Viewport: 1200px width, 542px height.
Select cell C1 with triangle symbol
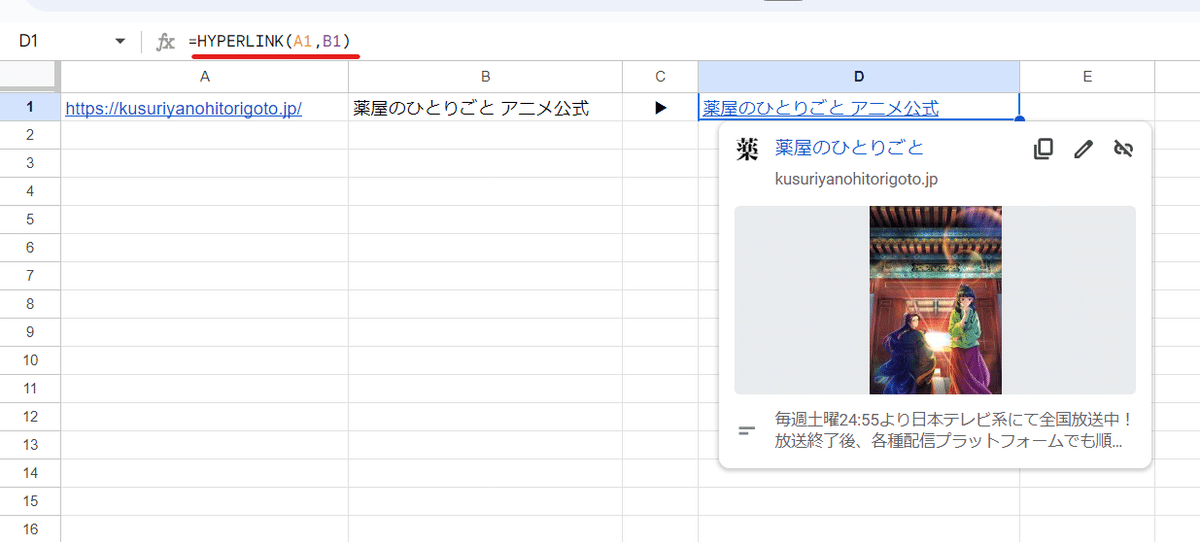(660, 108)
